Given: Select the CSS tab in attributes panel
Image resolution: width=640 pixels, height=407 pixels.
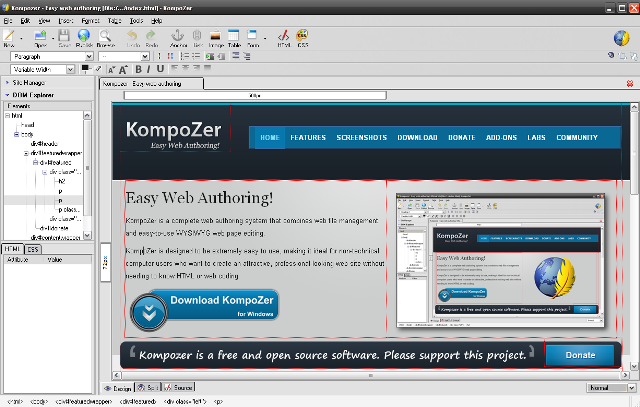Looking at the screenshot, I should click(x=33, y=249).
